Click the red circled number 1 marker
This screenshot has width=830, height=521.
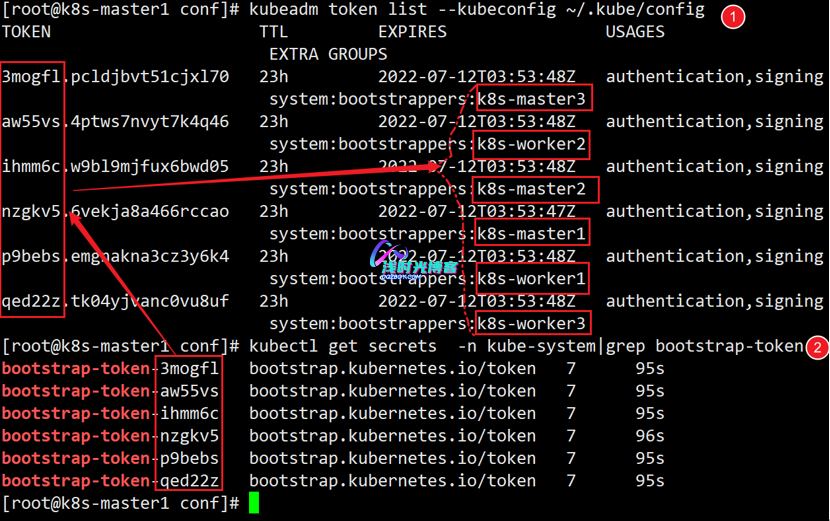point(733,17)
